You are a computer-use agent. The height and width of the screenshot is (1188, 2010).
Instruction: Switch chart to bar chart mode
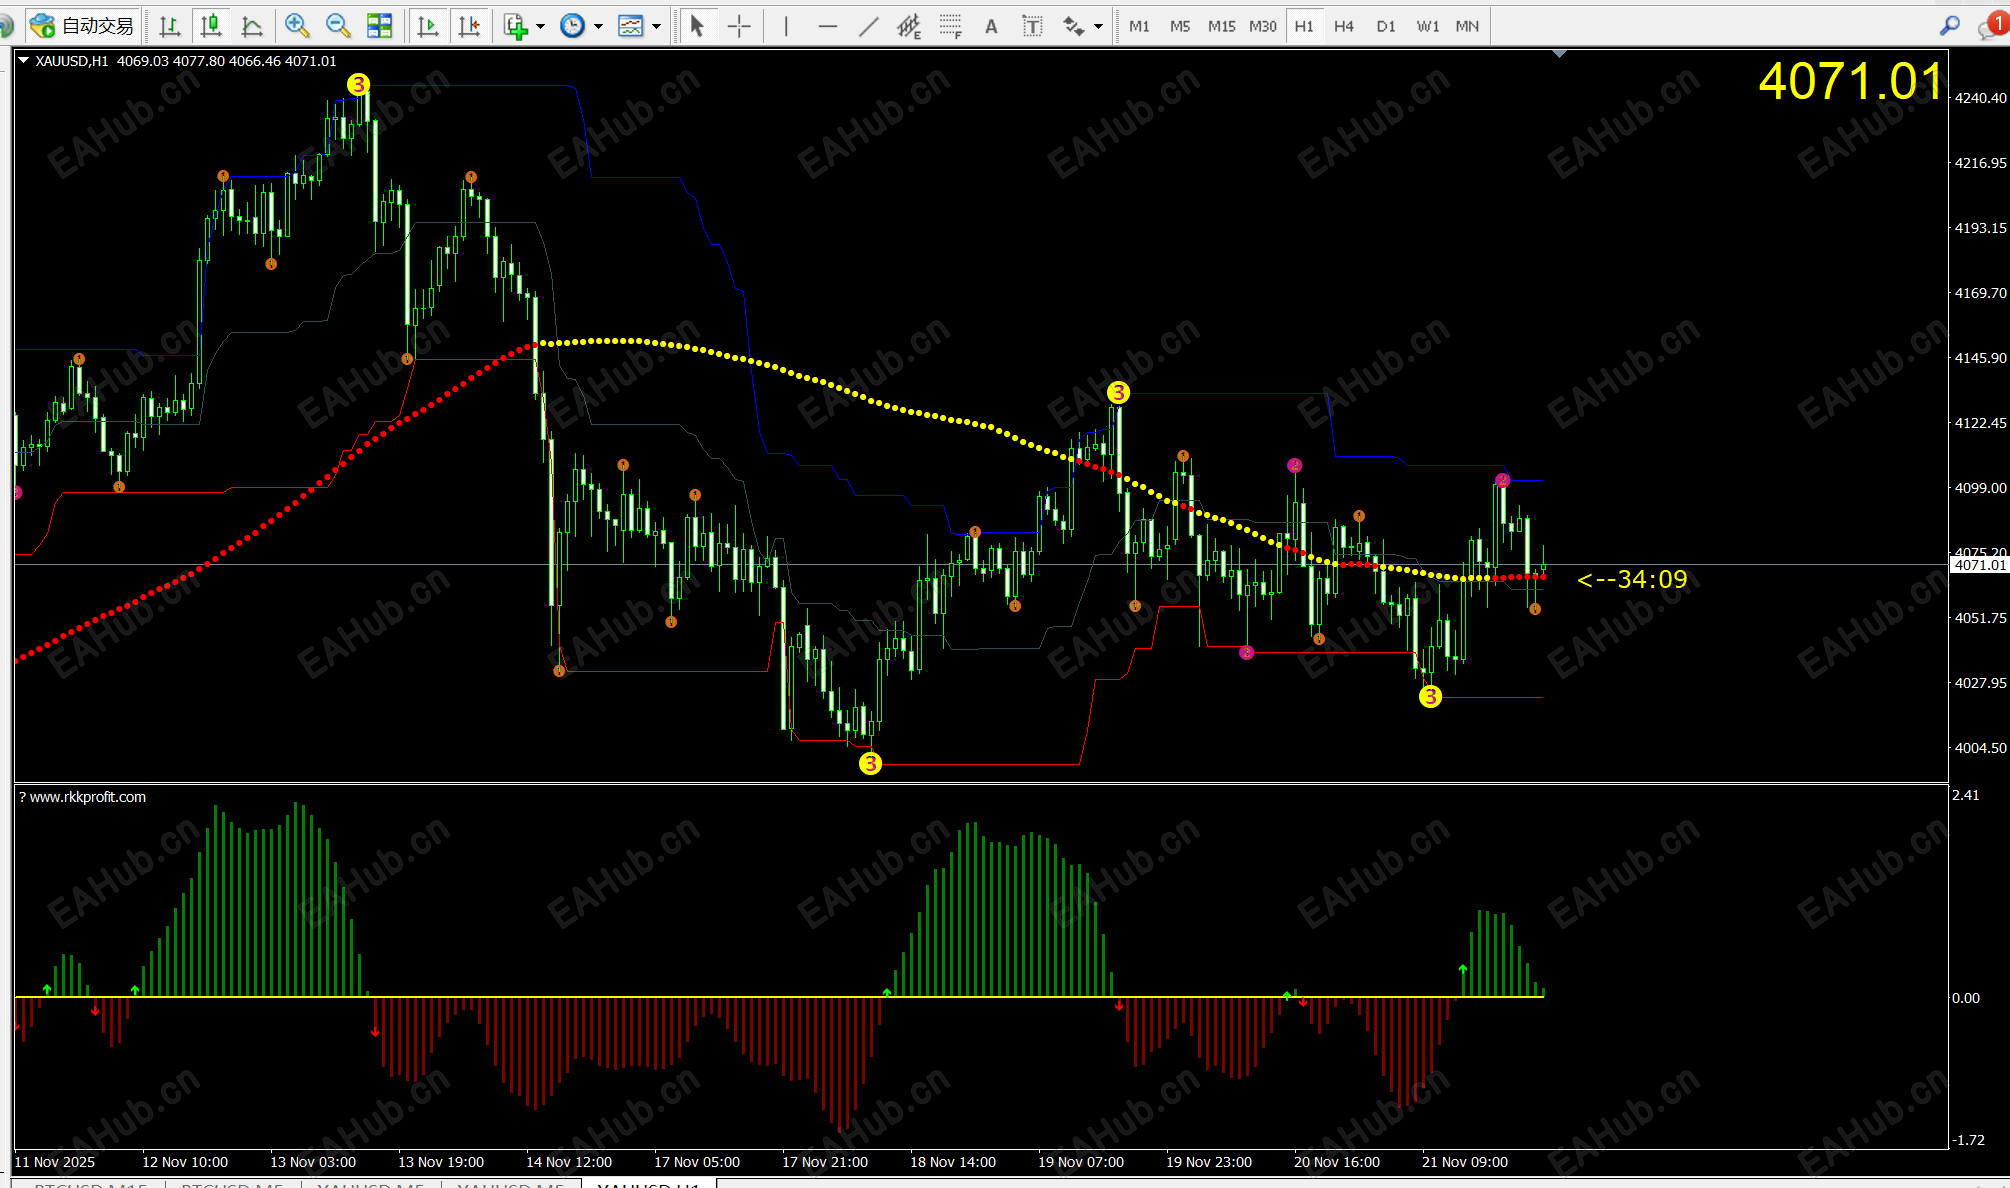tap(170, 26)
